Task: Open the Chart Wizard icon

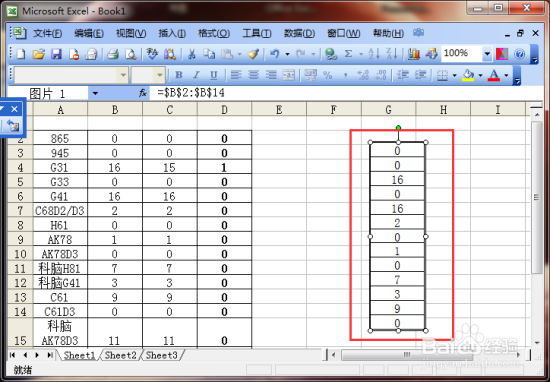Action: 414,54
